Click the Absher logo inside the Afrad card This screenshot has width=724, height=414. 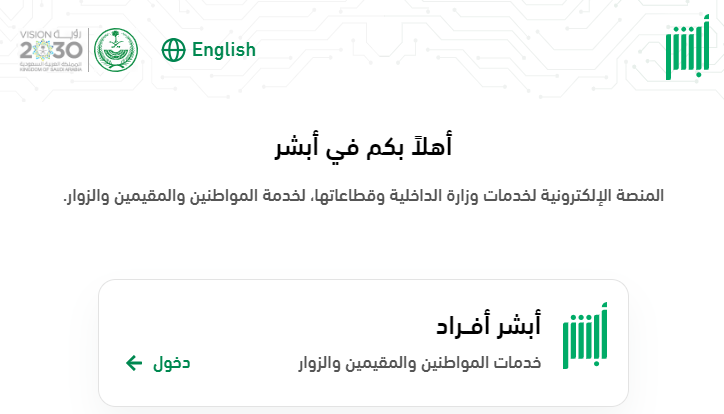click(585, 336)
